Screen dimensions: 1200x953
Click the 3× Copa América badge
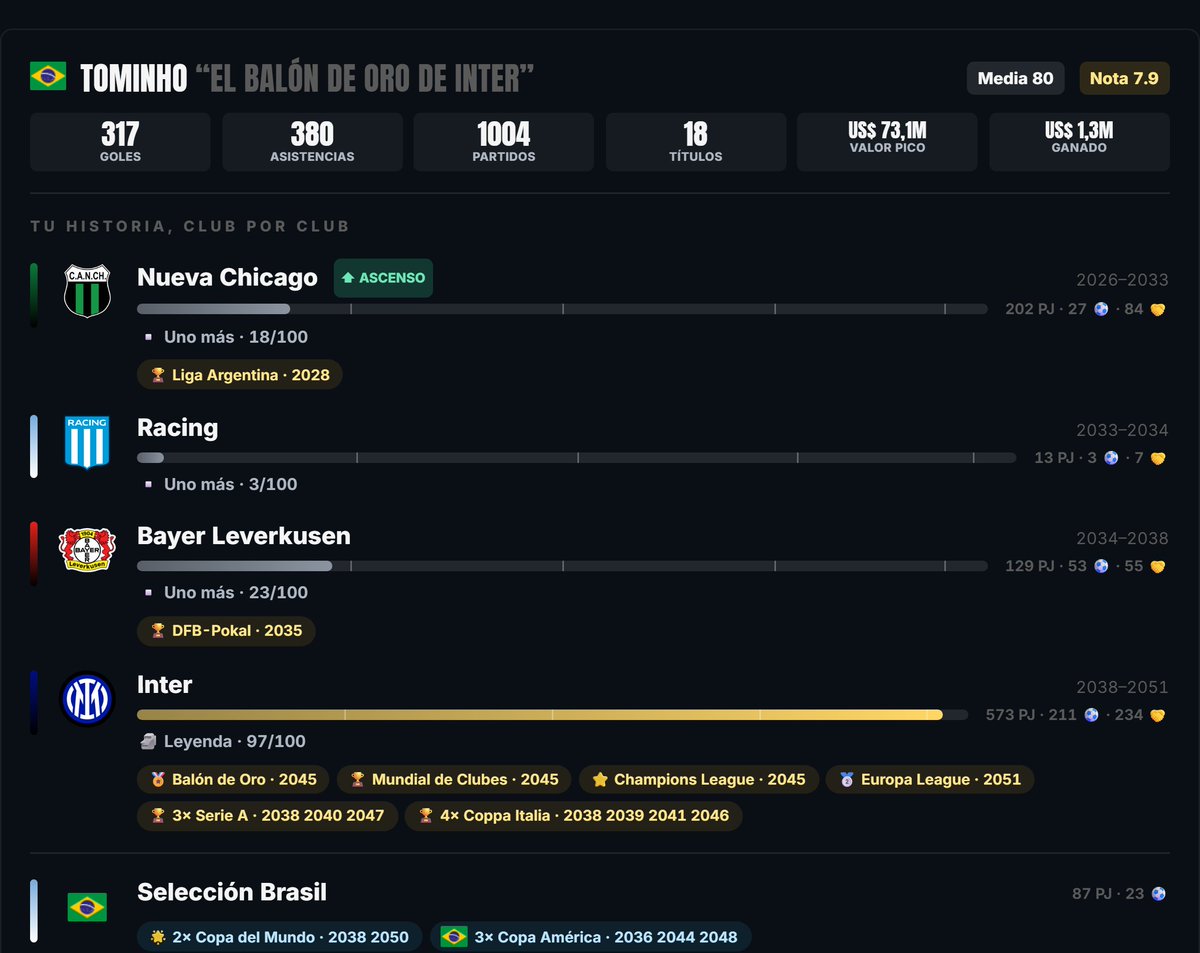[590, 937]
